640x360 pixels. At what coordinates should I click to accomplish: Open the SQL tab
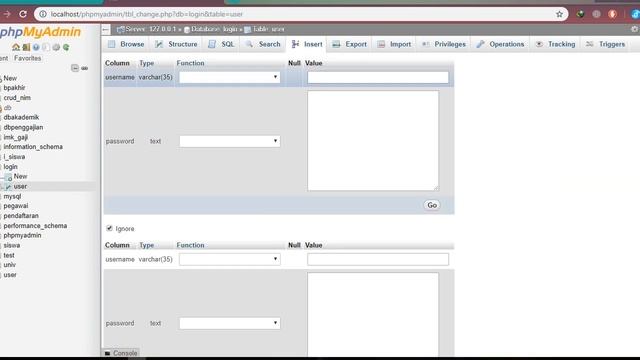coord(221,44)
